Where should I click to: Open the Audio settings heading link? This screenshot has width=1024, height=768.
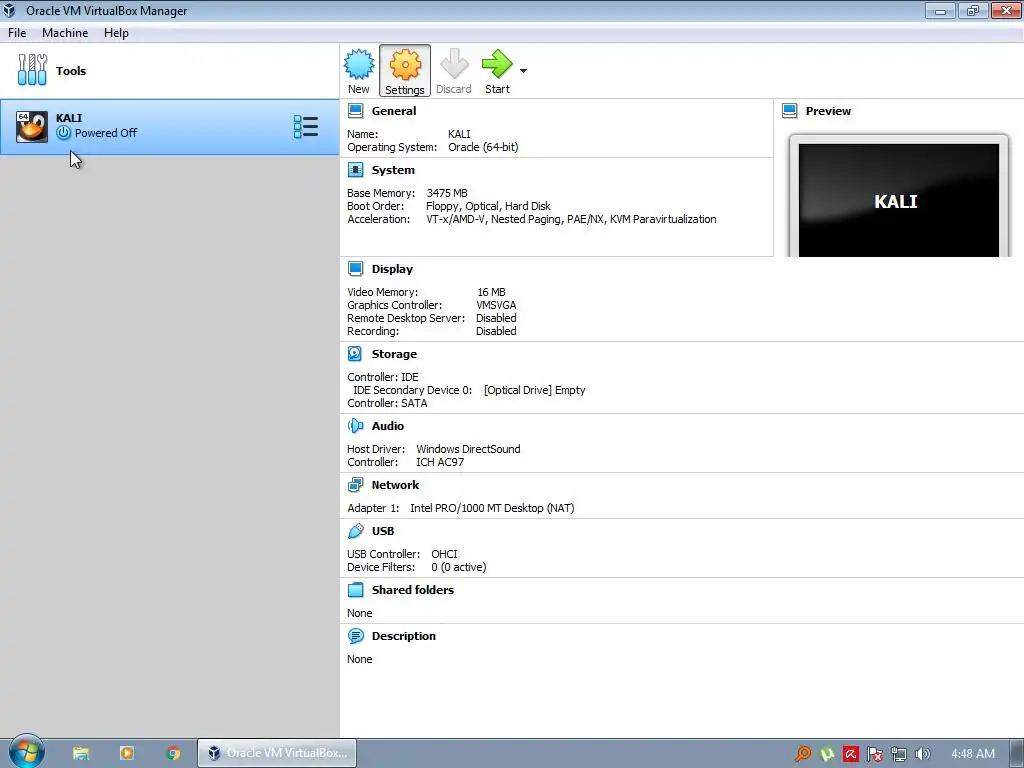click(388, 426)
